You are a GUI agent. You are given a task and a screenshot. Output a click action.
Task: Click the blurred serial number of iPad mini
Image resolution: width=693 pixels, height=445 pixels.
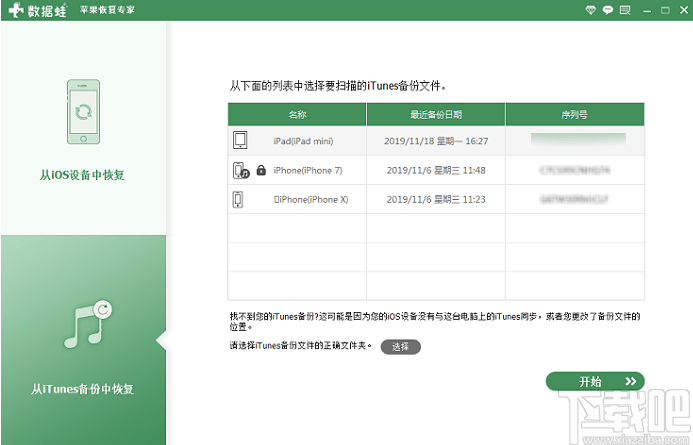click(578, 139)
